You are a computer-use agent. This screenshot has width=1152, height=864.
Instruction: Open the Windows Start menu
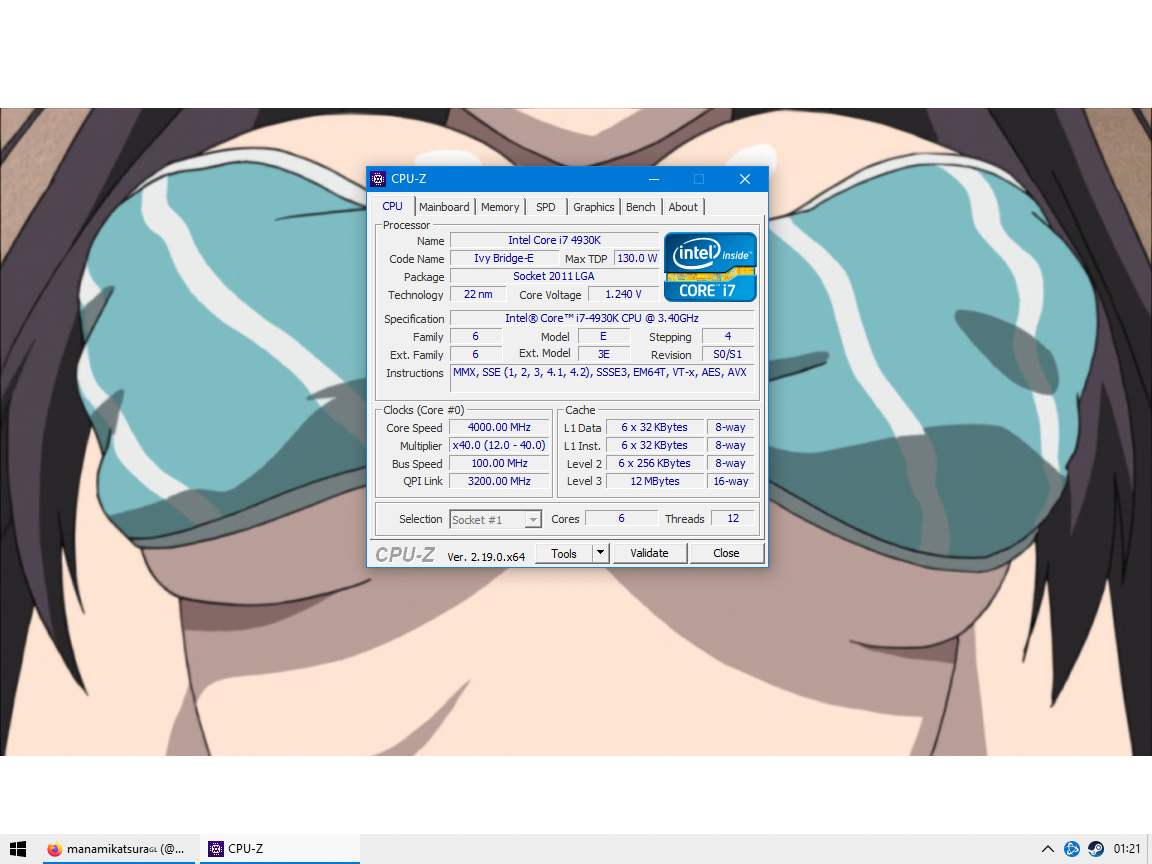[x=18, y=849]
